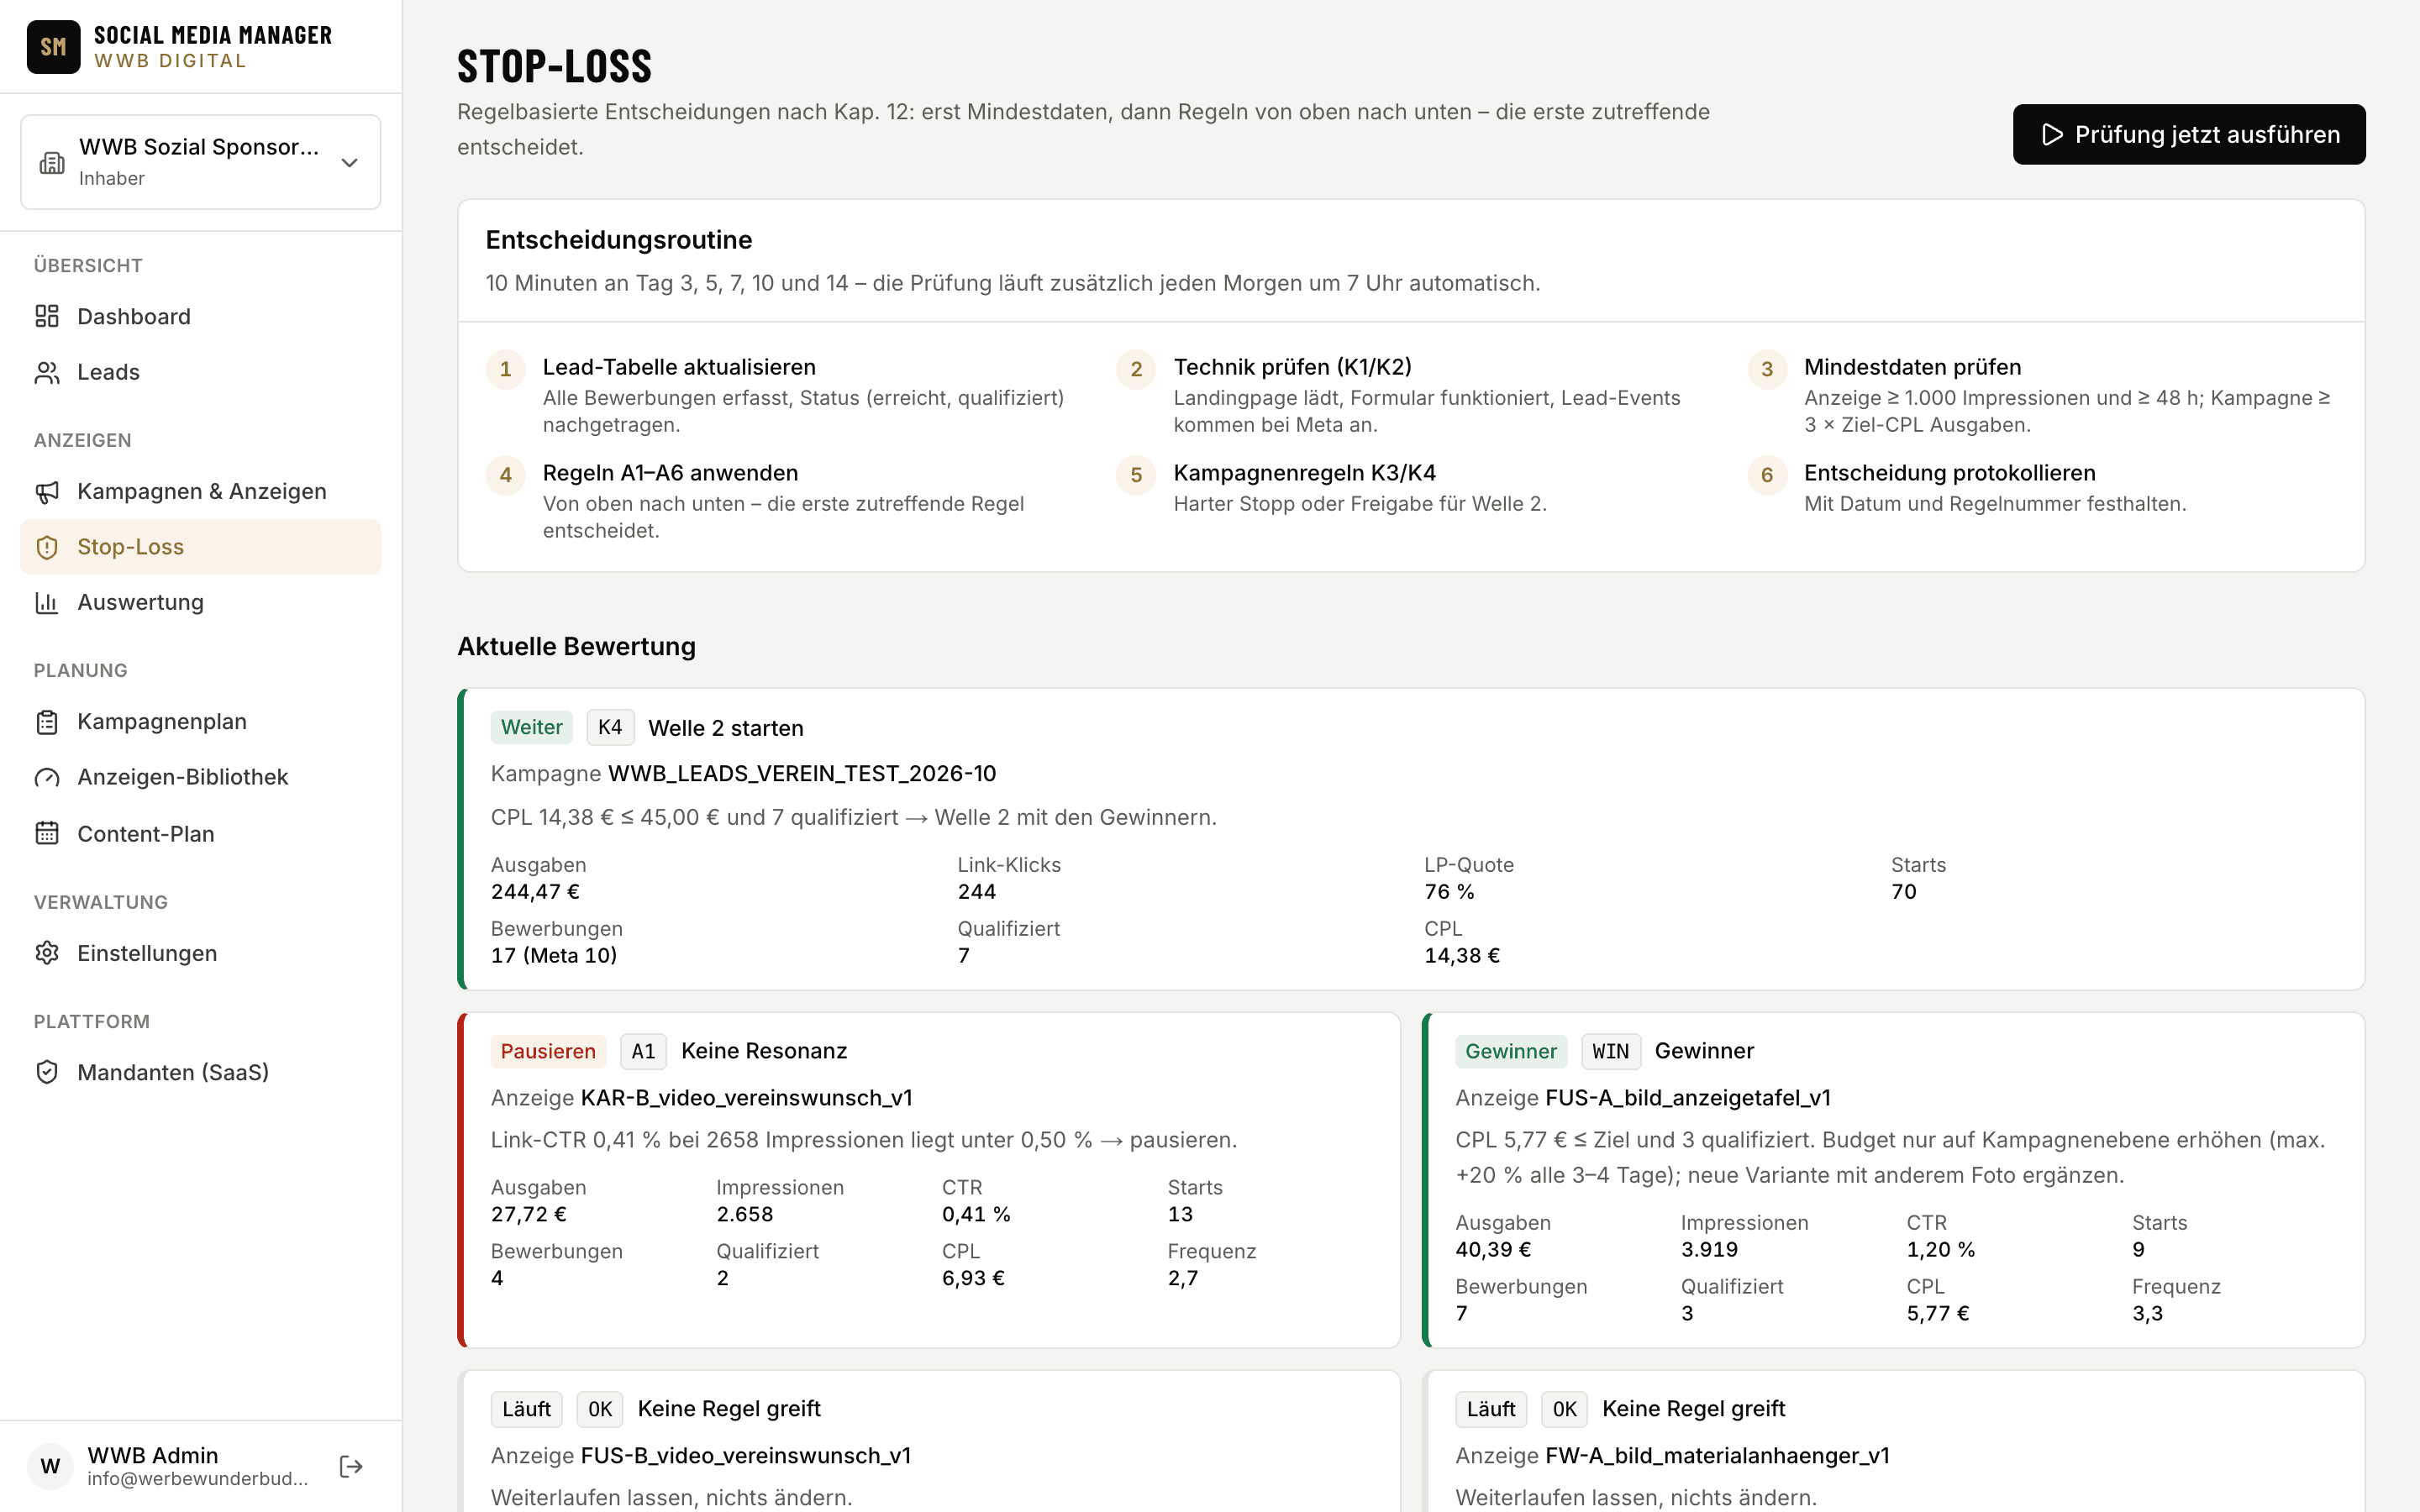This screenshot has height=1512, width=2420.
Task: Click the Ausgaben value 244,47 €
Action: 535,891
